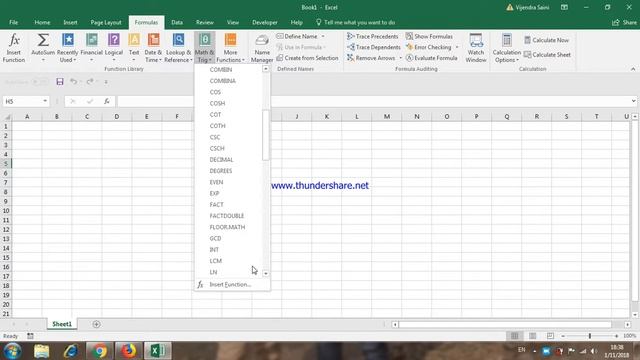Switch to the Home tab
Screen dimensions: 640x360
(42, 22)
